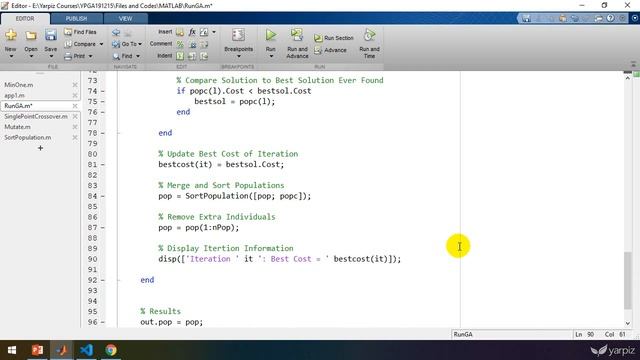Image resolution: width=640 pixels, height=360 pixels.
Task: Switch to the EDITOR ribbon tab
Action: click(25, 19)
